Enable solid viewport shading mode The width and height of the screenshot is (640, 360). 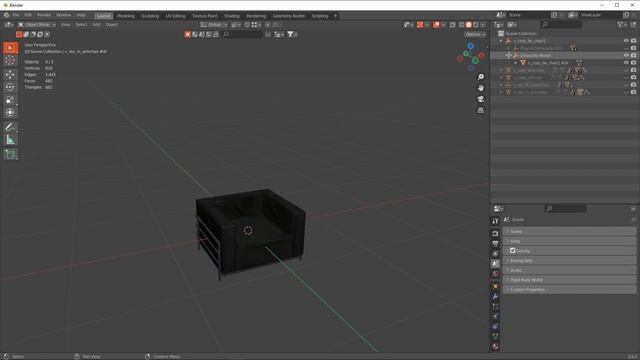(469, 25)
